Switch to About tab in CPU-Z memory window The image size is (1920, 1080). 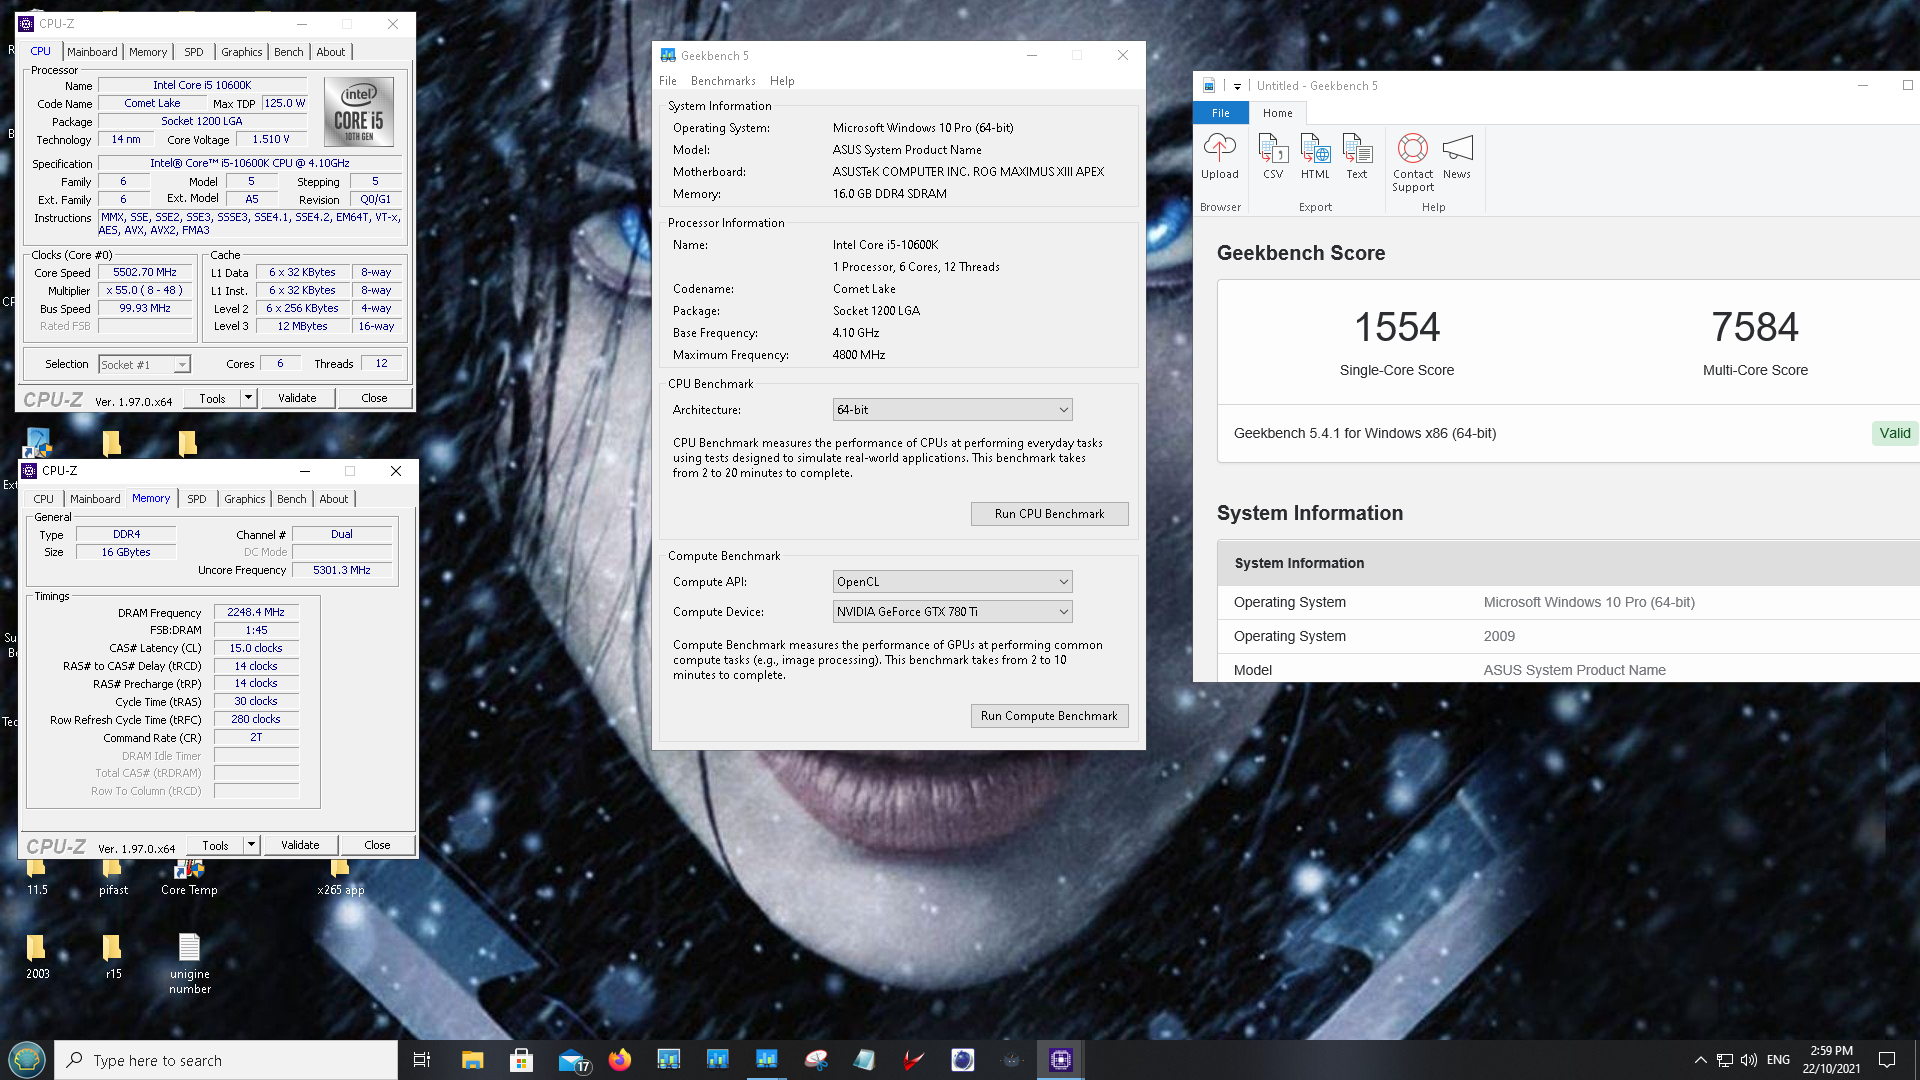point(334,499)
